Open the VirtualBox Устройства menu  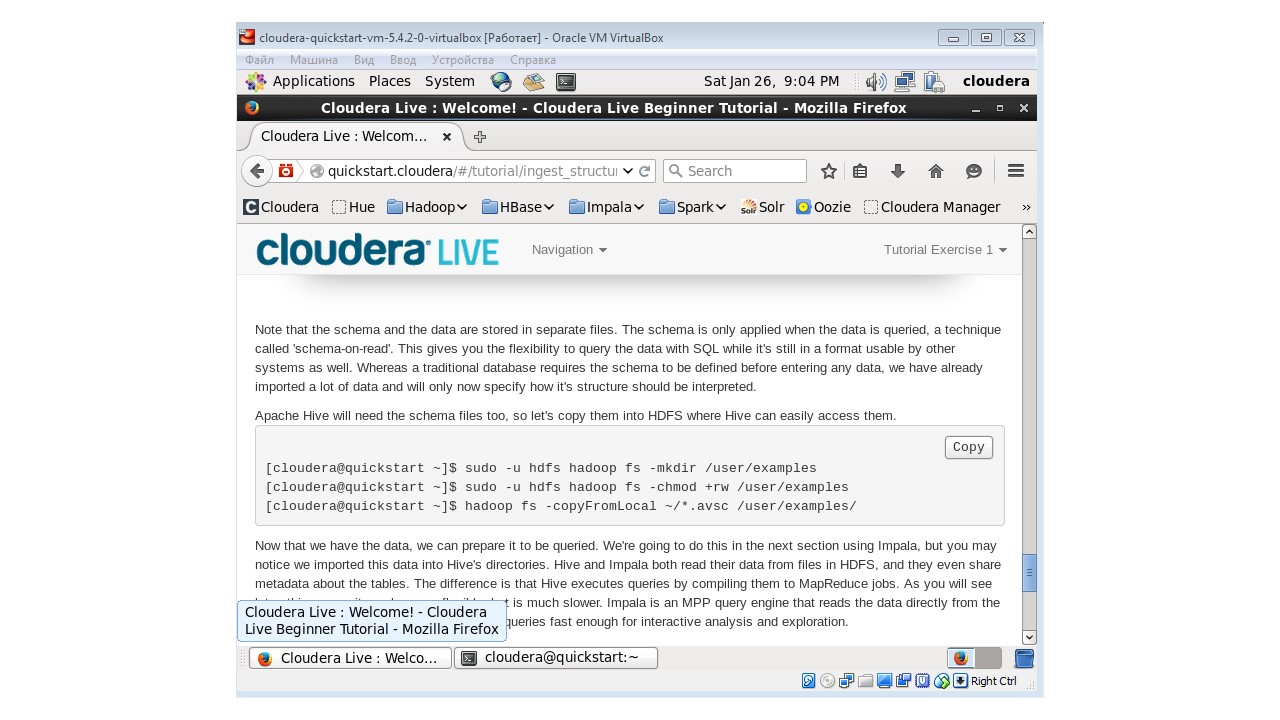click(462, 60)
